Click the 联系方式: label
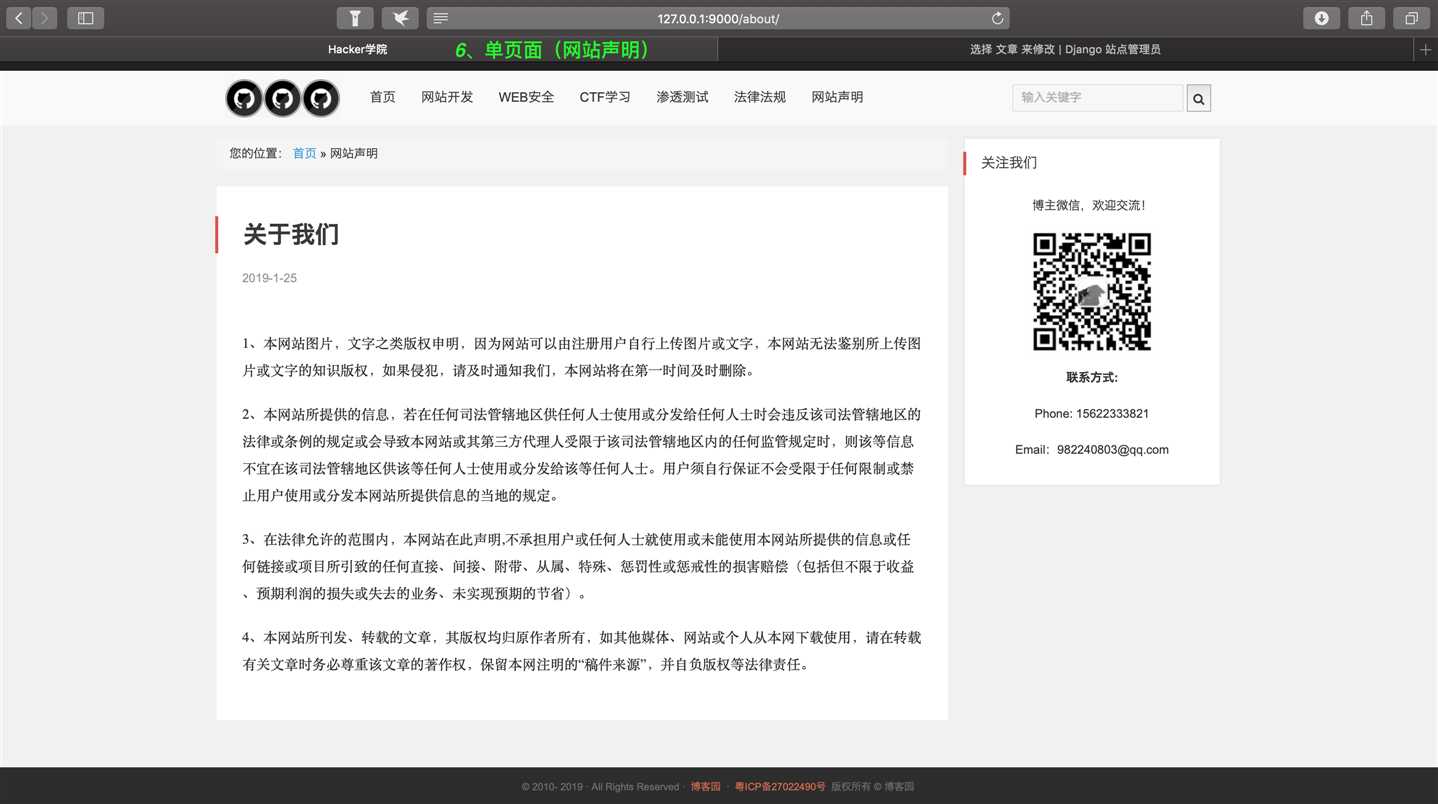1438x804 pixels. point(1092,377)
